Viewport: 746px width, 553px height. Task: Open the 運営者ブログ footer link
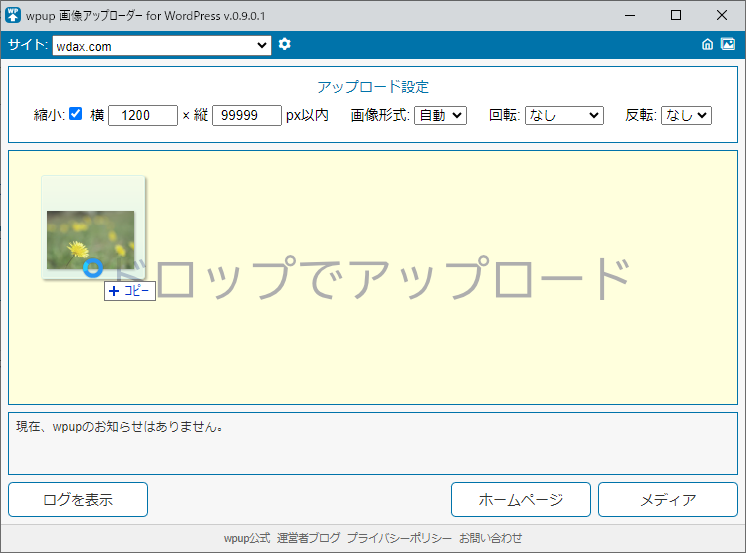[308, 538]
